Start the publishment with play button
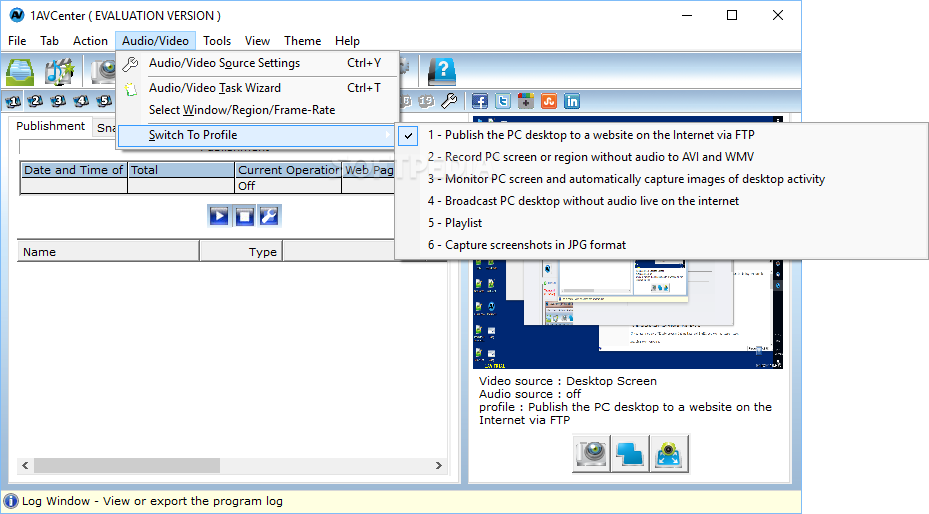This screenshot has width=929, height=514. [x=219, y=216]
